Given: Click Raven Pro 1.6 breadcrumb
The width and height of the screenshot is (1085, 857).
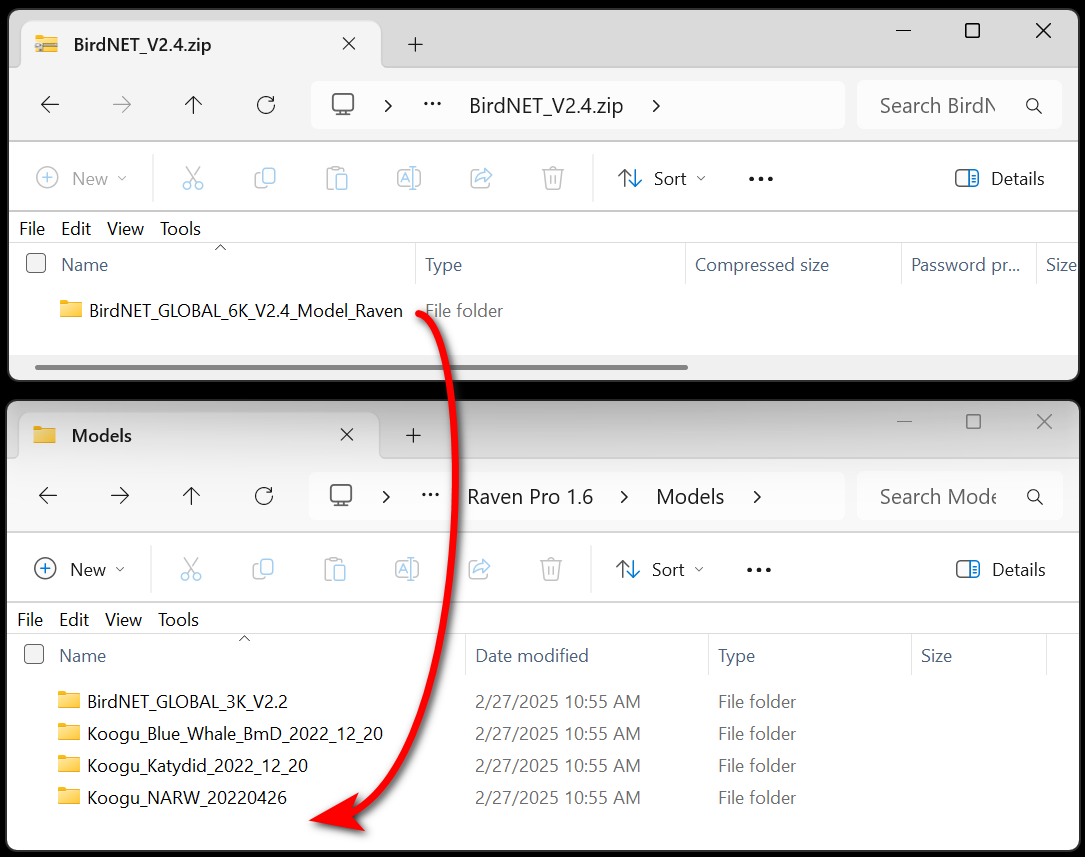Looking at the screenshot, I should [530, 497].
